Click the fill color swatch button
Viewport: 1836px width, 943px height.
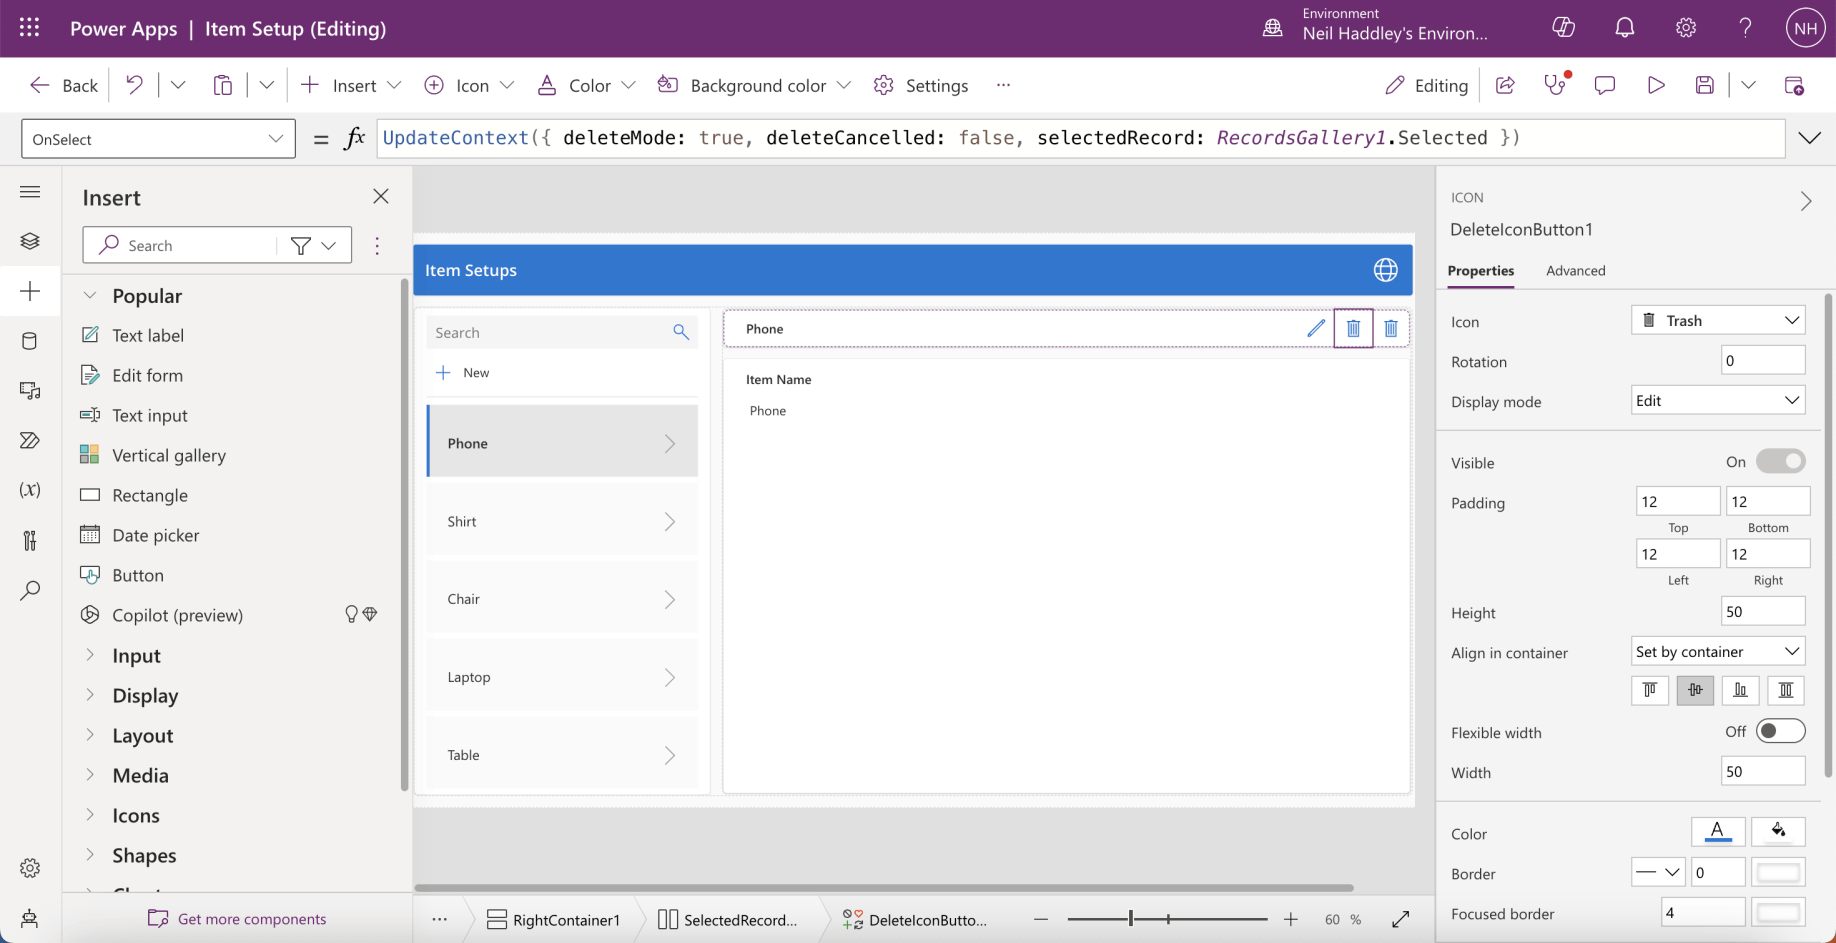click(1778, 831)
